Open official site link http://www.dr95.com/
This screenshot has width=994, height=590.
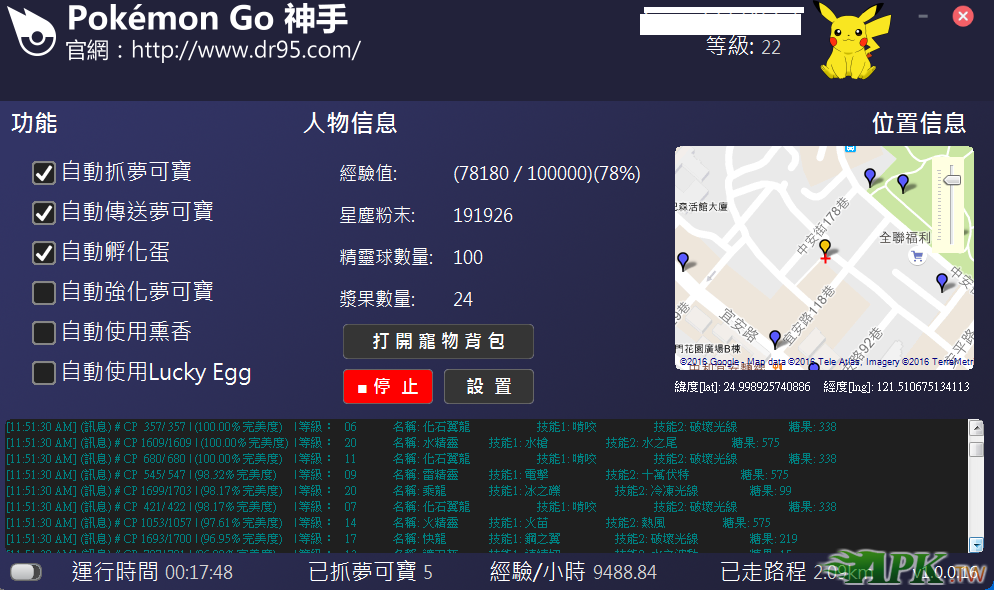point(246,49)
